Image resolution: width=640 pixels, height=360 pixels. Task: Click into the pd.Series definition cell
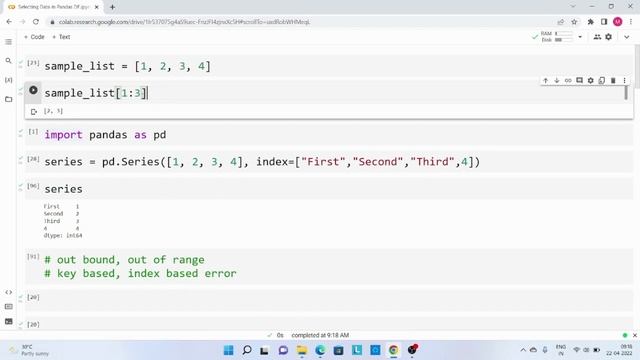click(329, 162)
